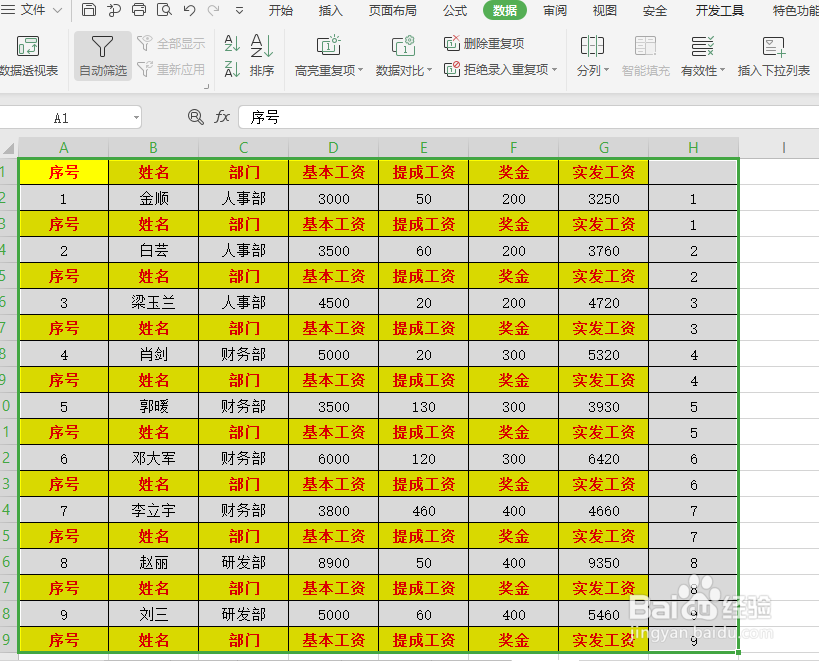Switch to the 安全 tab
819x661 pixels.
click(654, 10)
